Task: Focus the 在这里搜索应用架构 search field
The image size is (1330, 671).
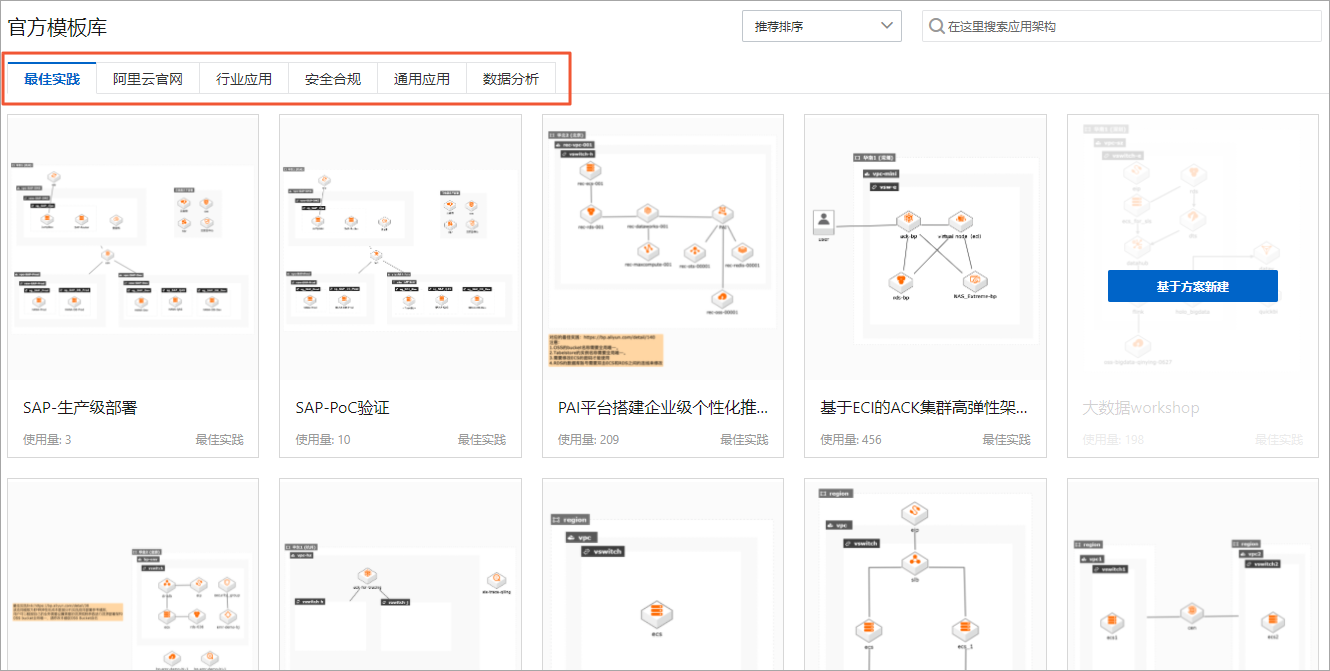Action: pyautogui.click(x=1121, y=26)
